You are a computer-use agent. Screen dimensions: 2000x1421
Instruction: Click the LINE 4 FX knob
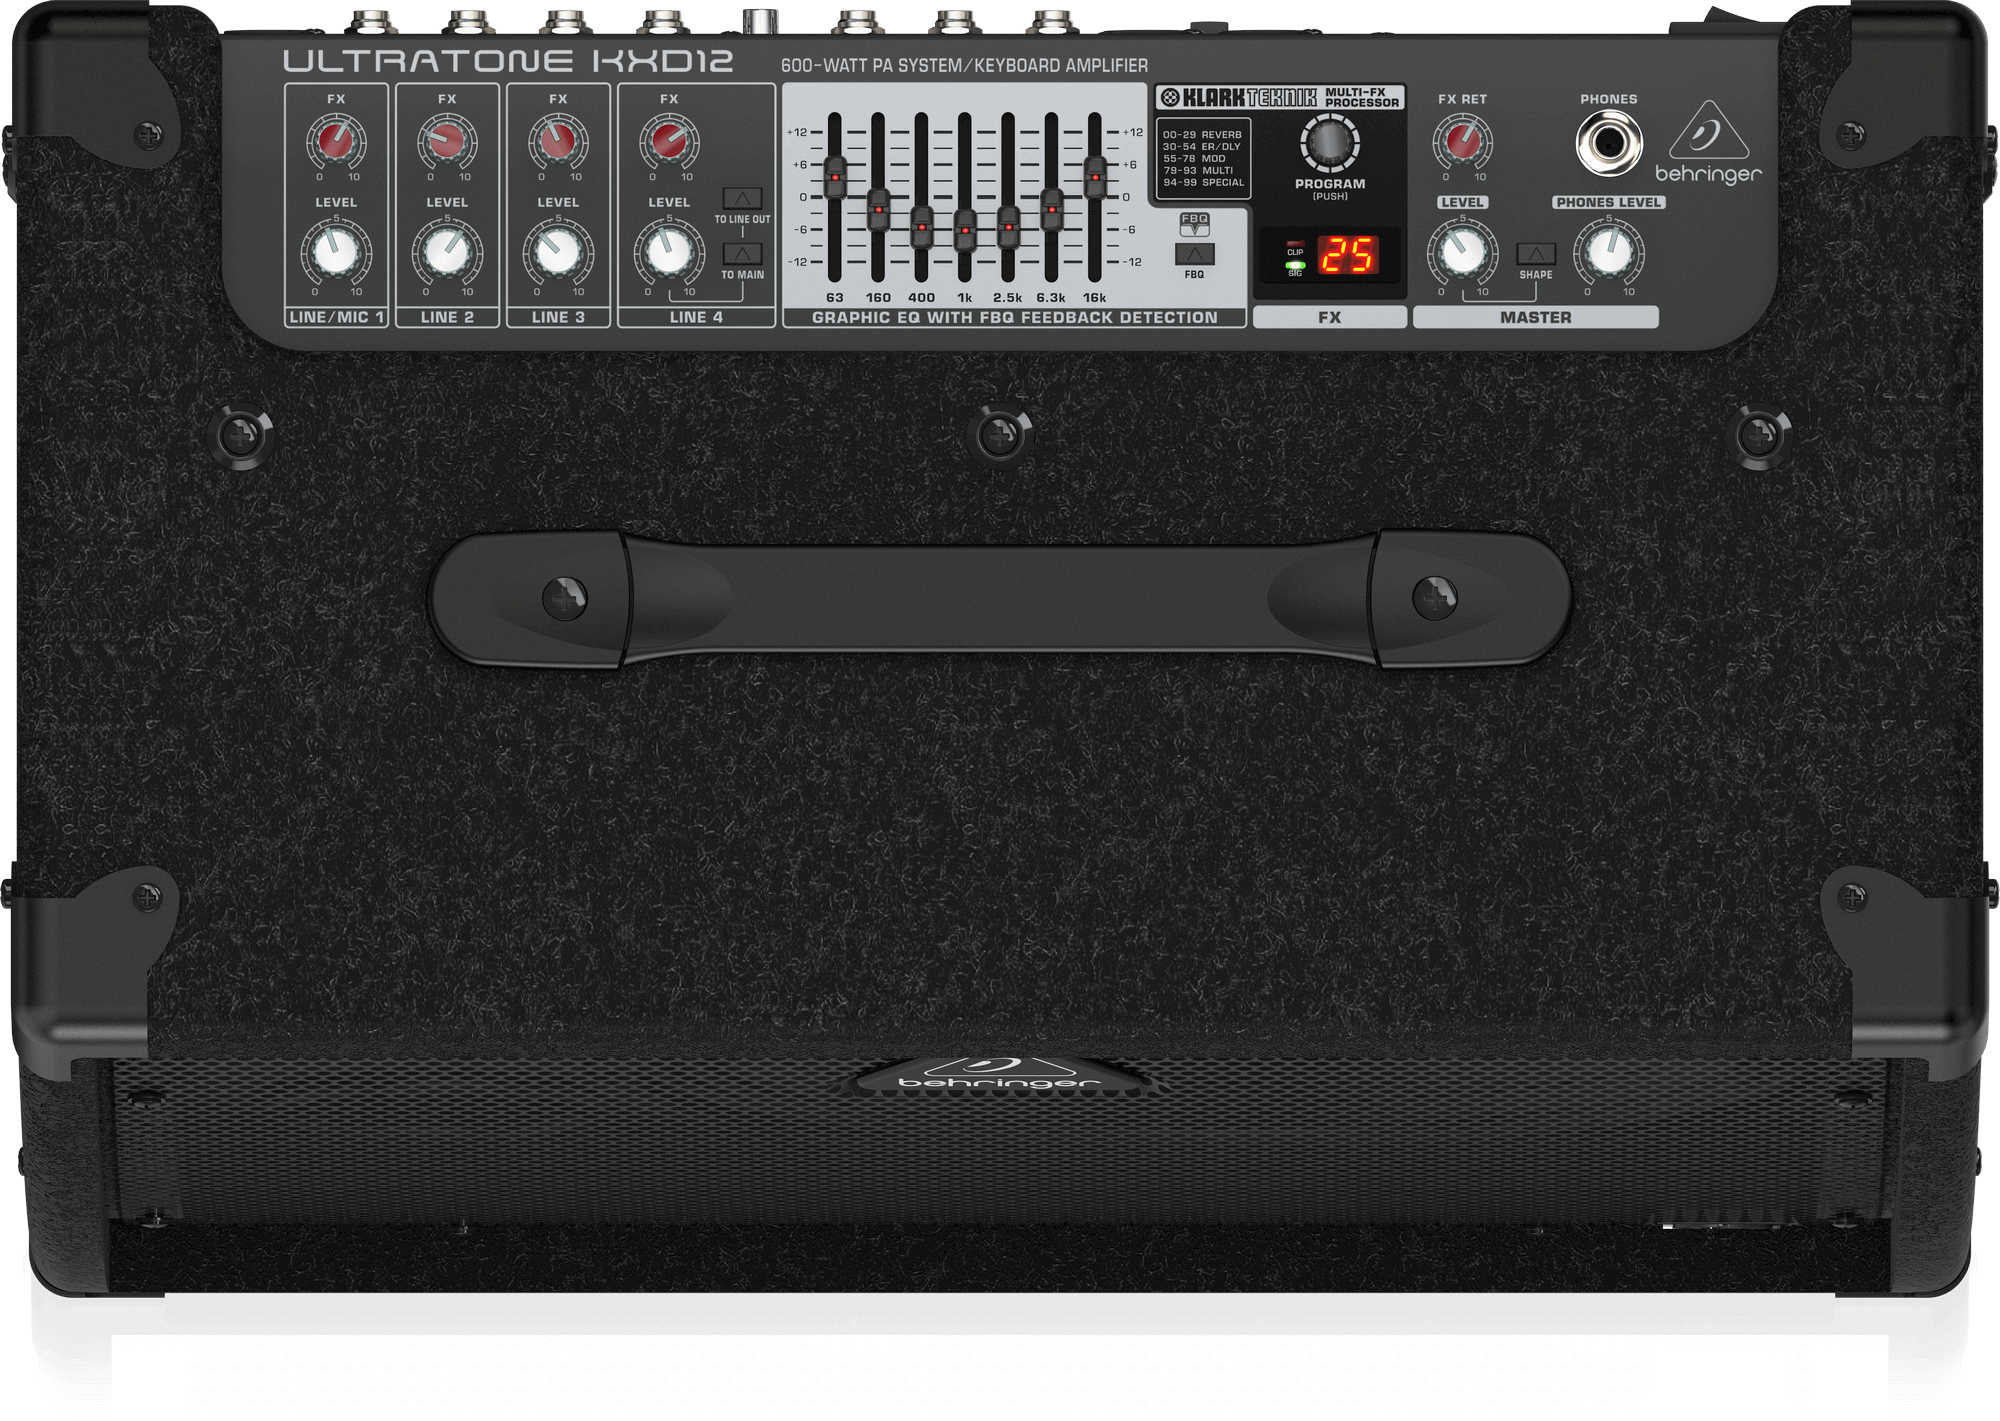[x=669, y=141]
